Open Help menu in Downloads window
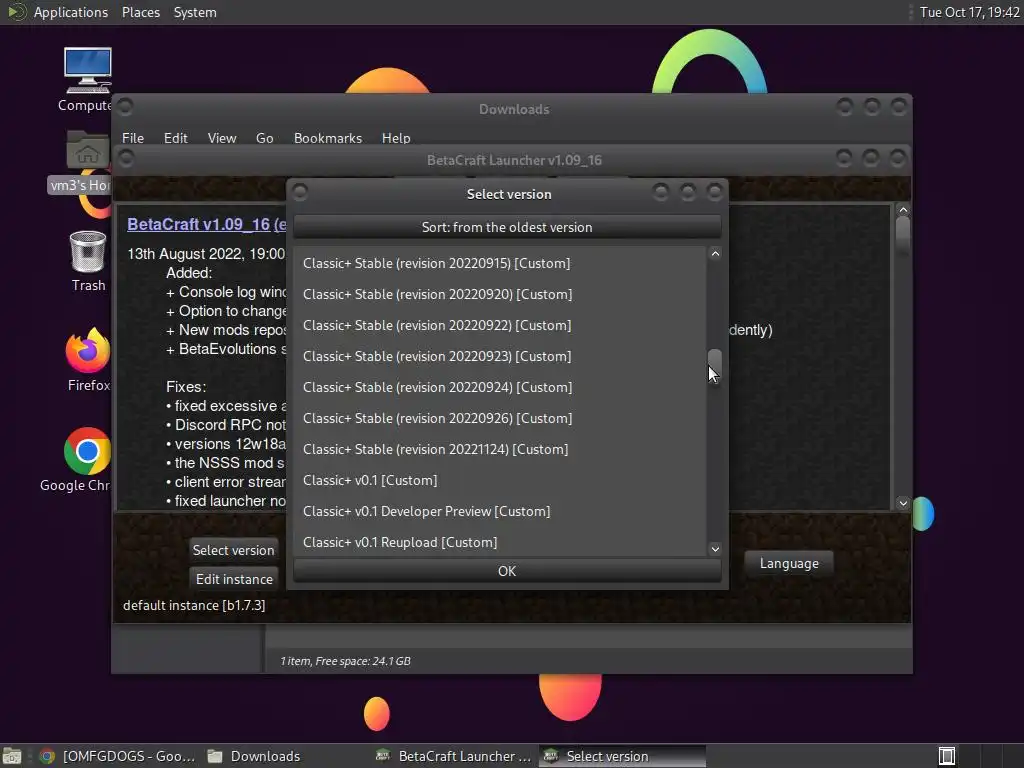Image resolution: width=1024 pixels, height=768 pixels. (x=396, y=138)
